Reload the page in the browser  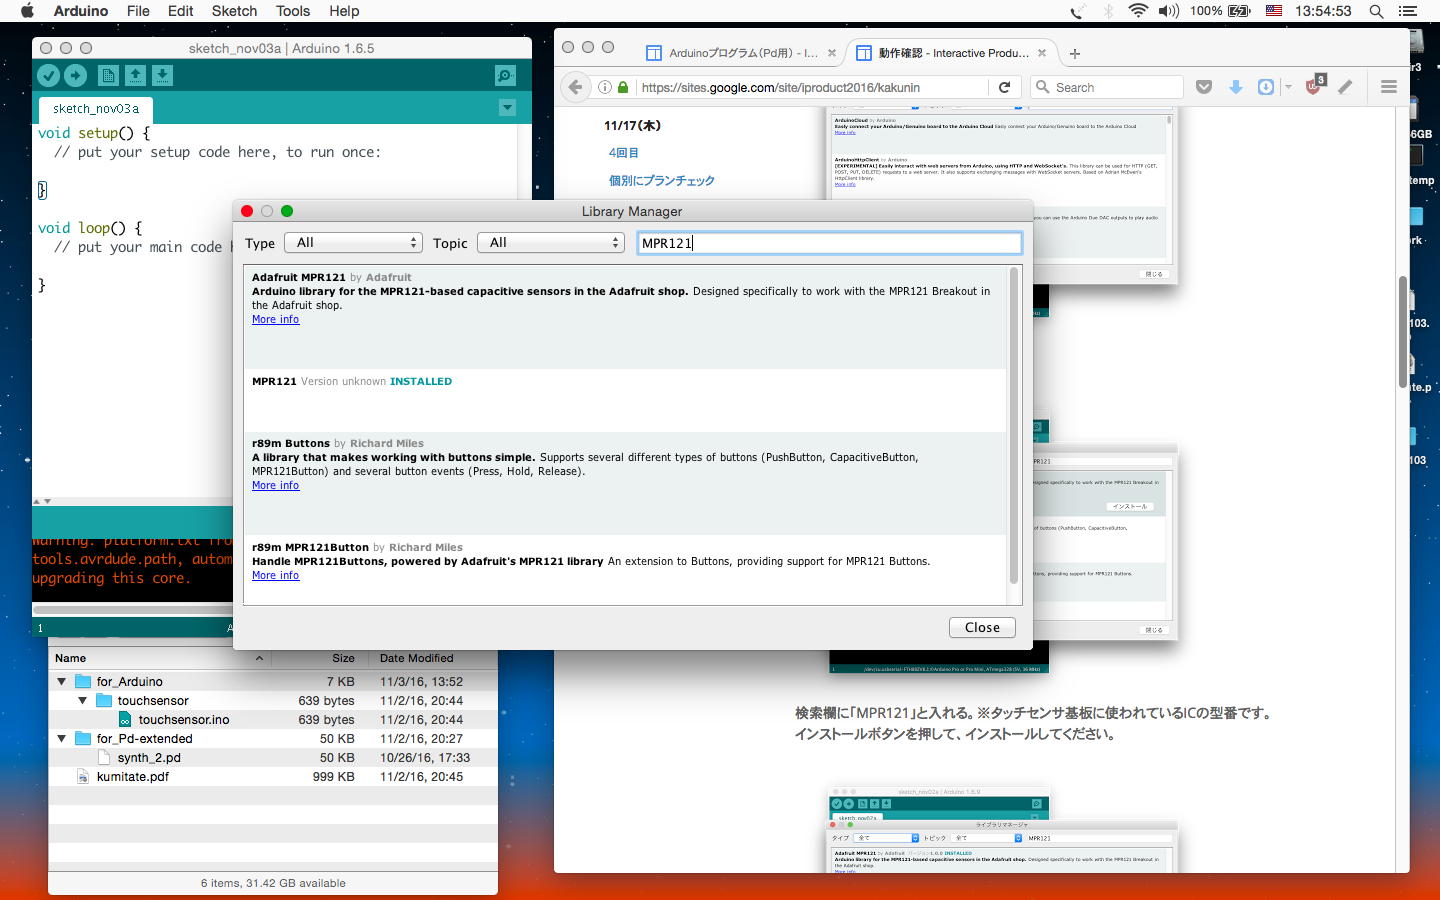click(1004, 87)
